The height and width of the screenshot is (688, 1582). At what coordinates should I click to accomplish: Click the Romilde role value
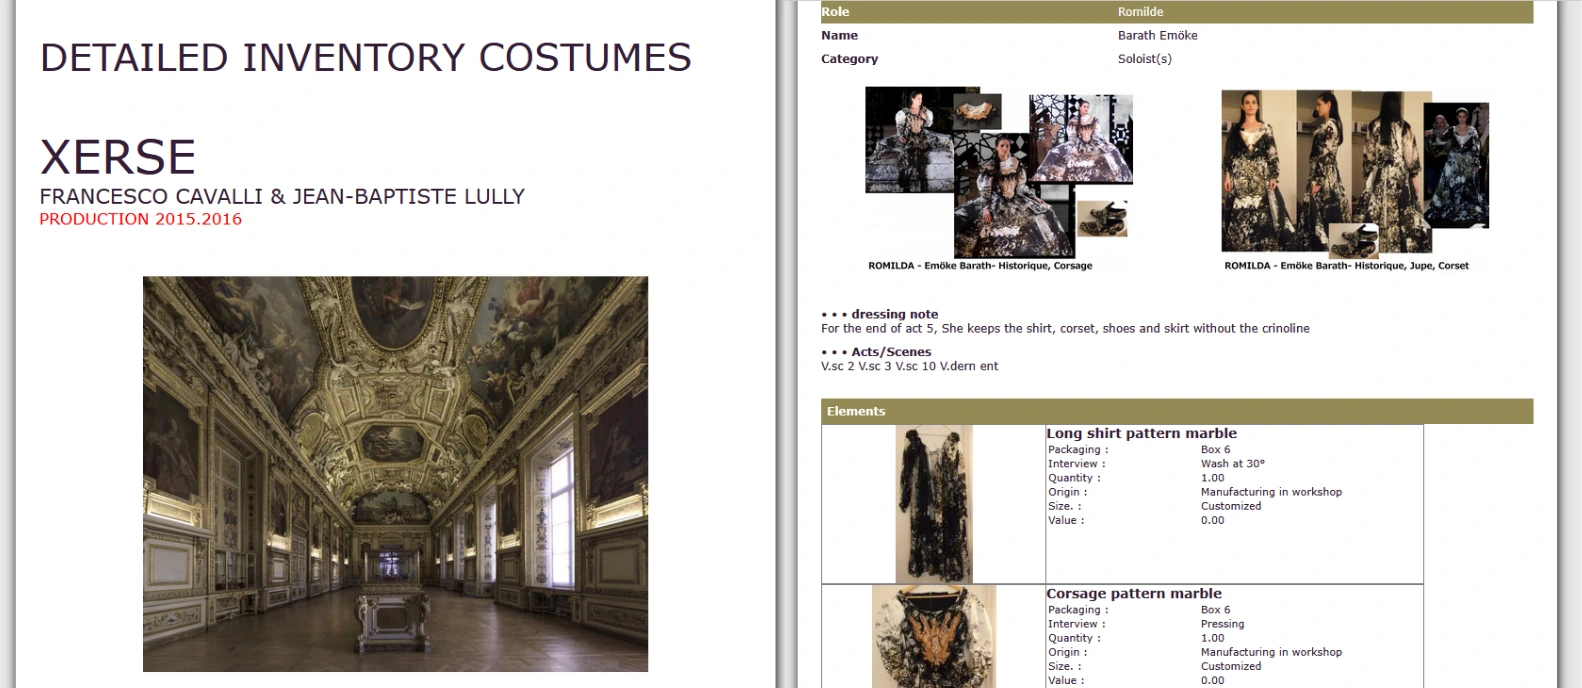(x=1140, y=12)
